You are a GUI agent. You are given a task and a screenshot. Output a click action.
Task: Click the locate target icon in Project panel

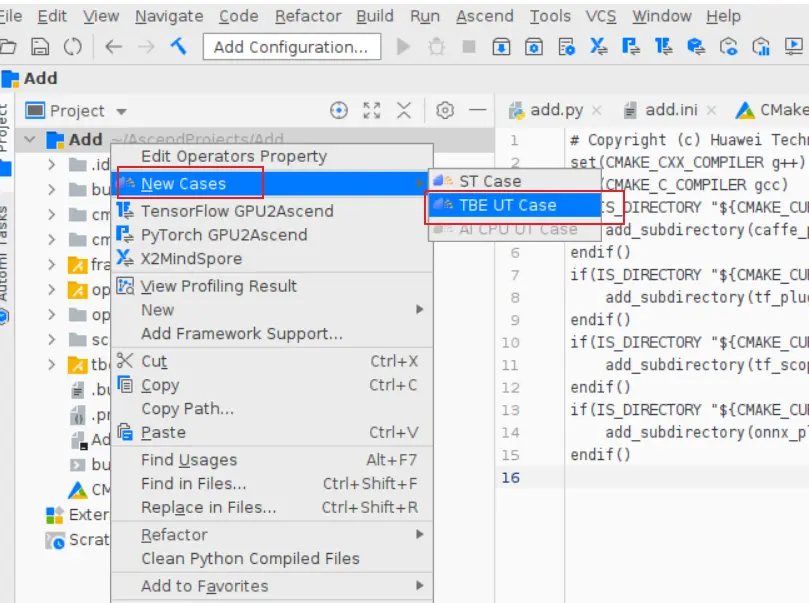[339, 110]
